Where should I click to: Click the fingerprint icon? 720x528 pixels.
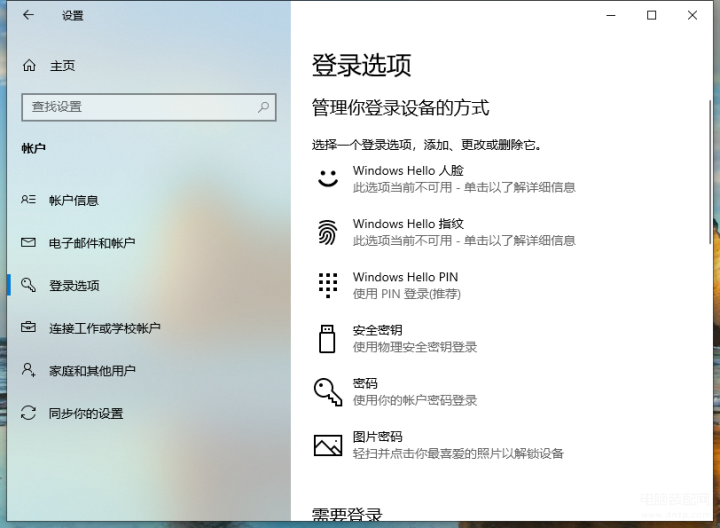pyautogui.click(x=328, y=232)
